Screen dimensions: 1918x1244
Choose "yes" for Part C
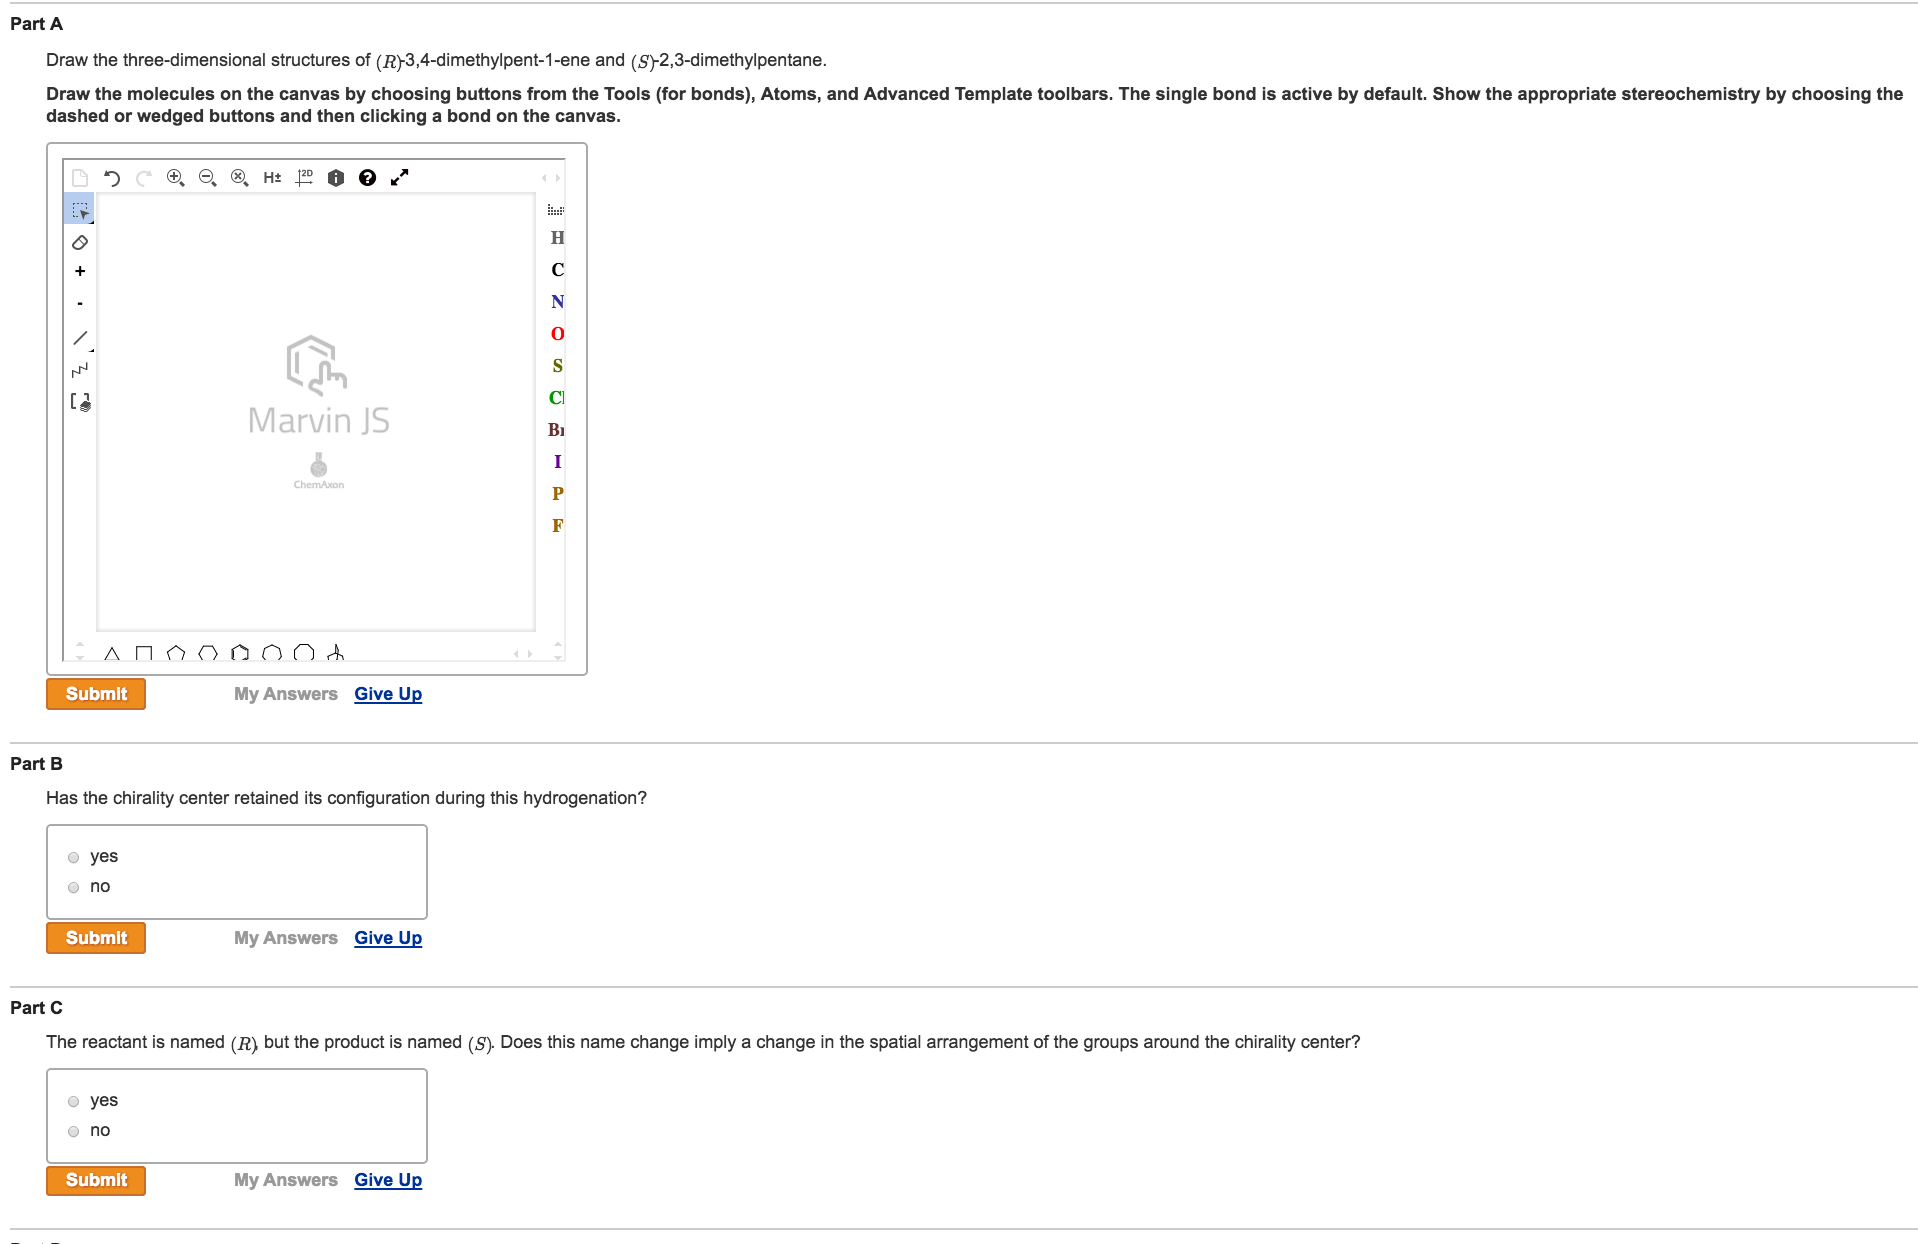coord(74,1101)
